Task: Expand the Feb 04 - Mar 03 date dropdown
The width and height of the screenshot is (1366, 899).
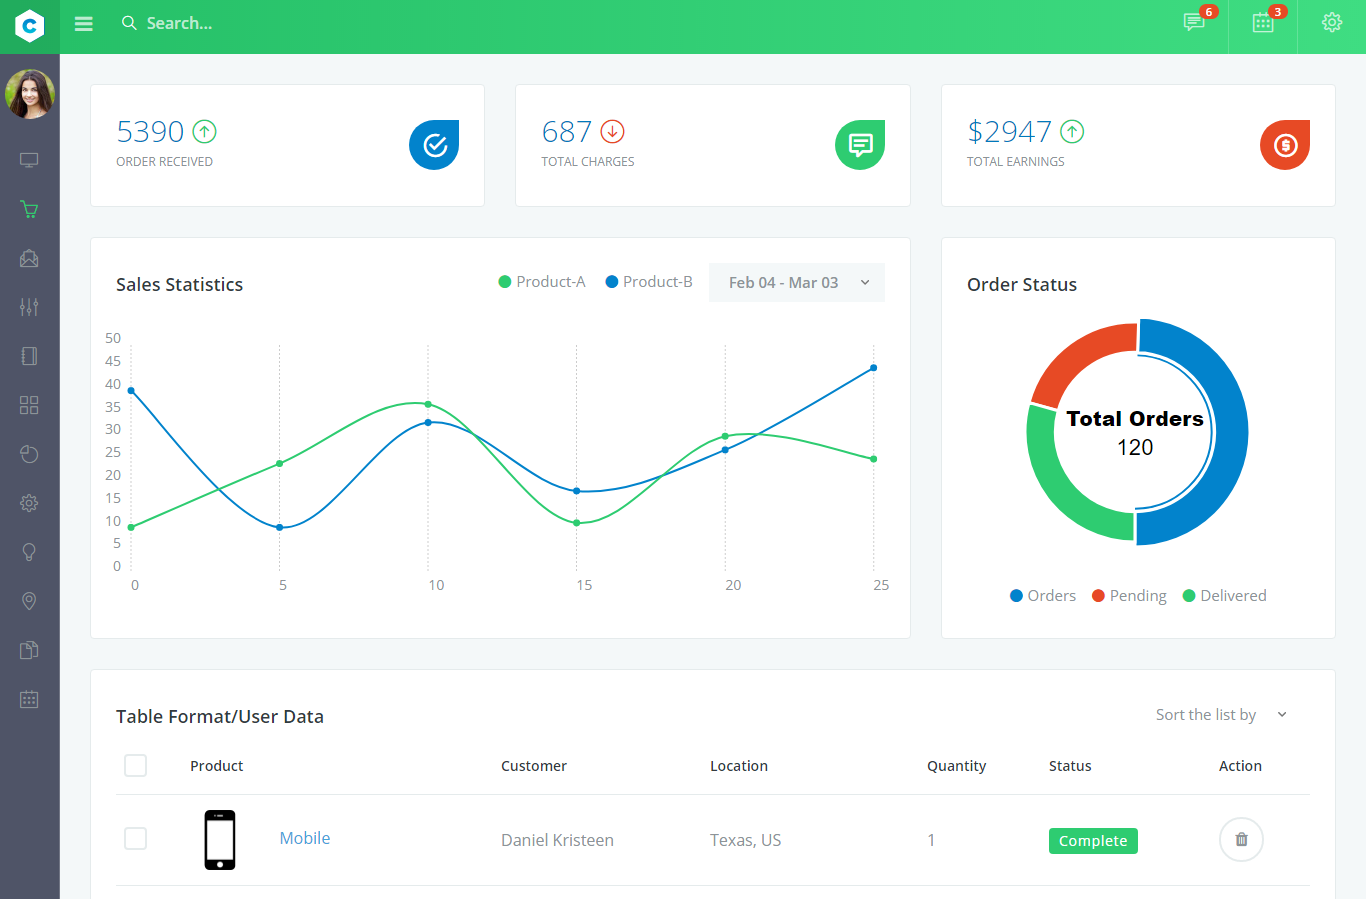Action: coord(796,283)
